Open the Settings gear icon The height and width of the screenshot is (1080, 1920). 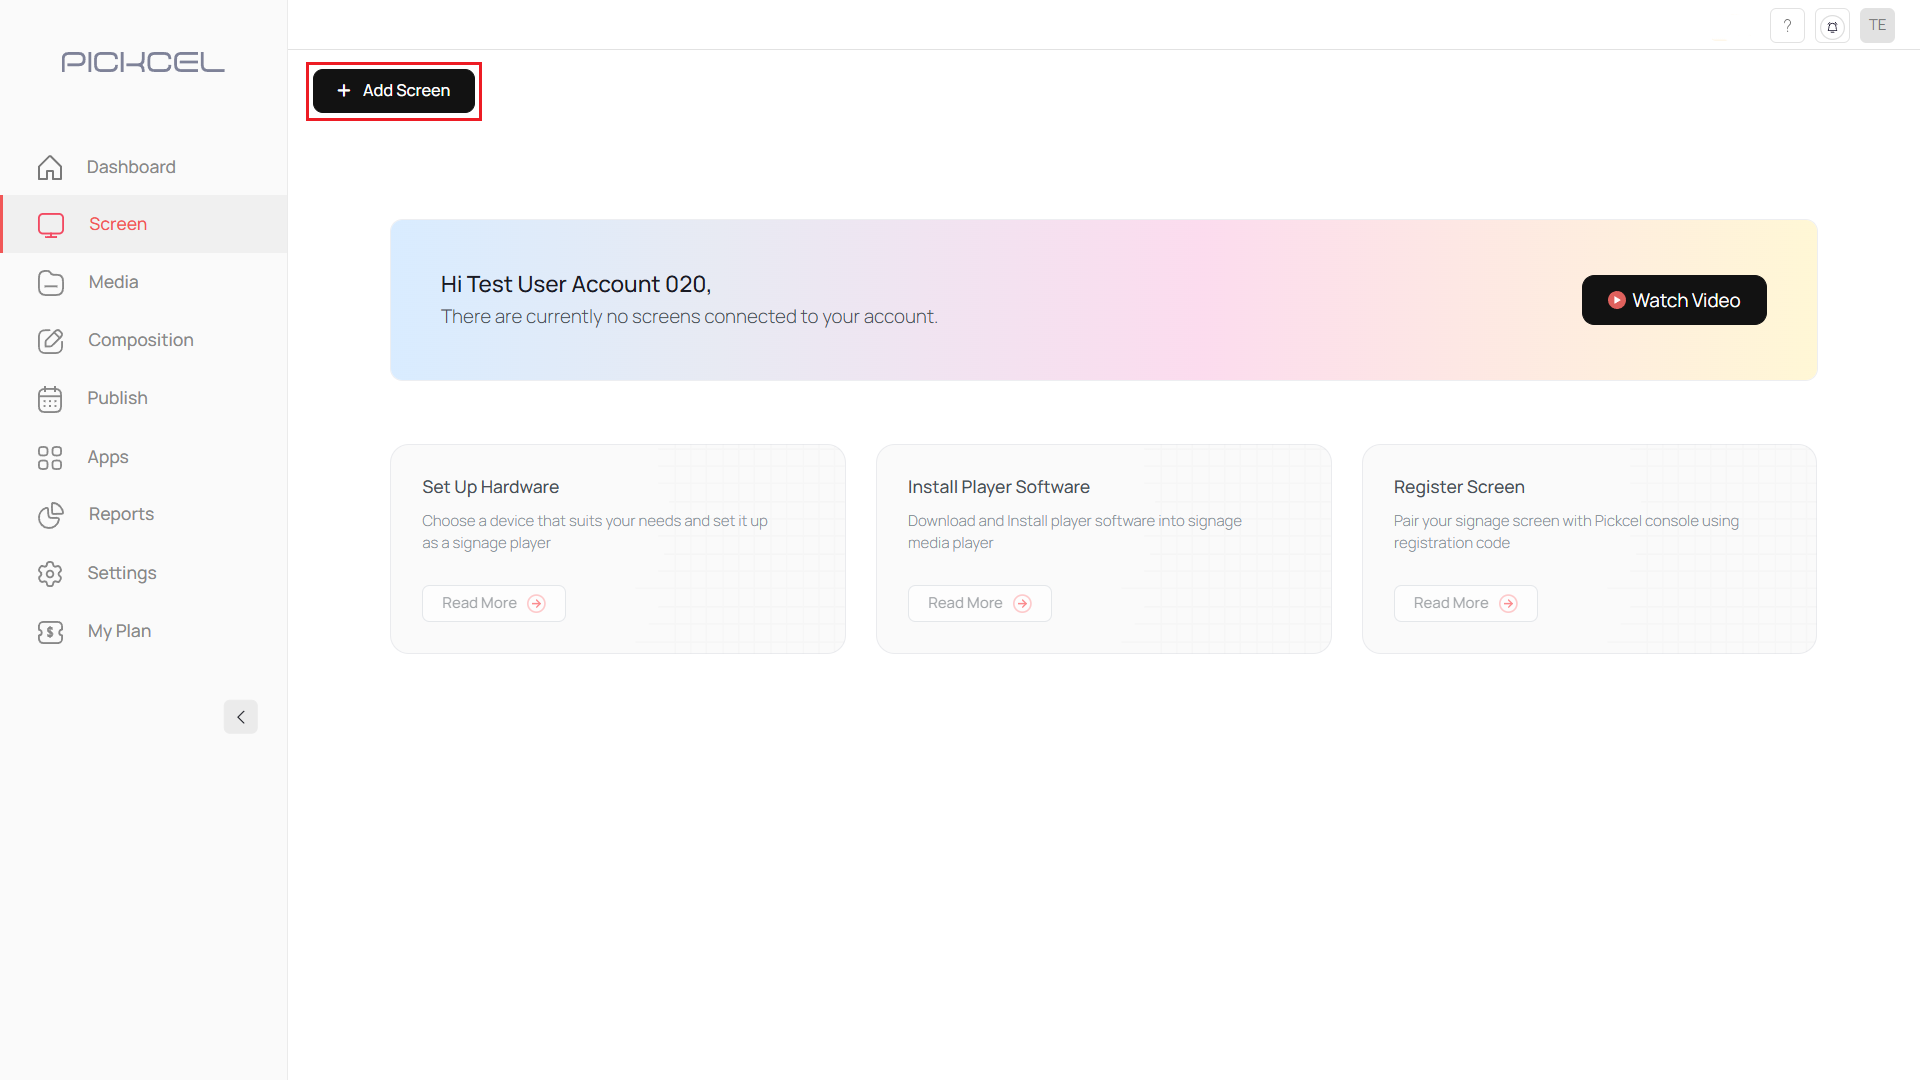coord(50,573)
